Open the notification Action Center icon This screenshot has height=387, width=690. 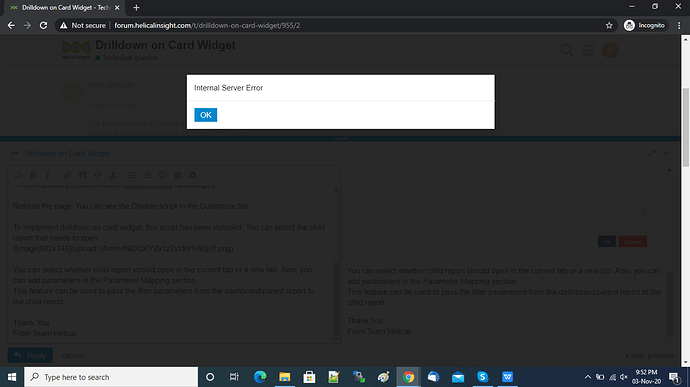(675, 377)
